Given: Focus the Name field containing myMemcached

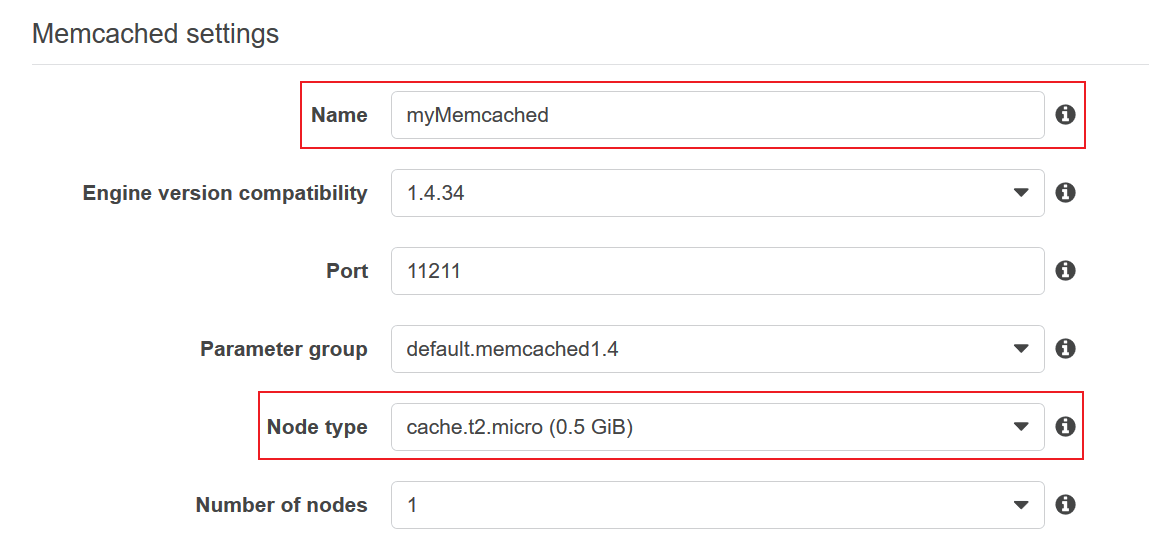Looking at the screenshot, I should (716, 115).
